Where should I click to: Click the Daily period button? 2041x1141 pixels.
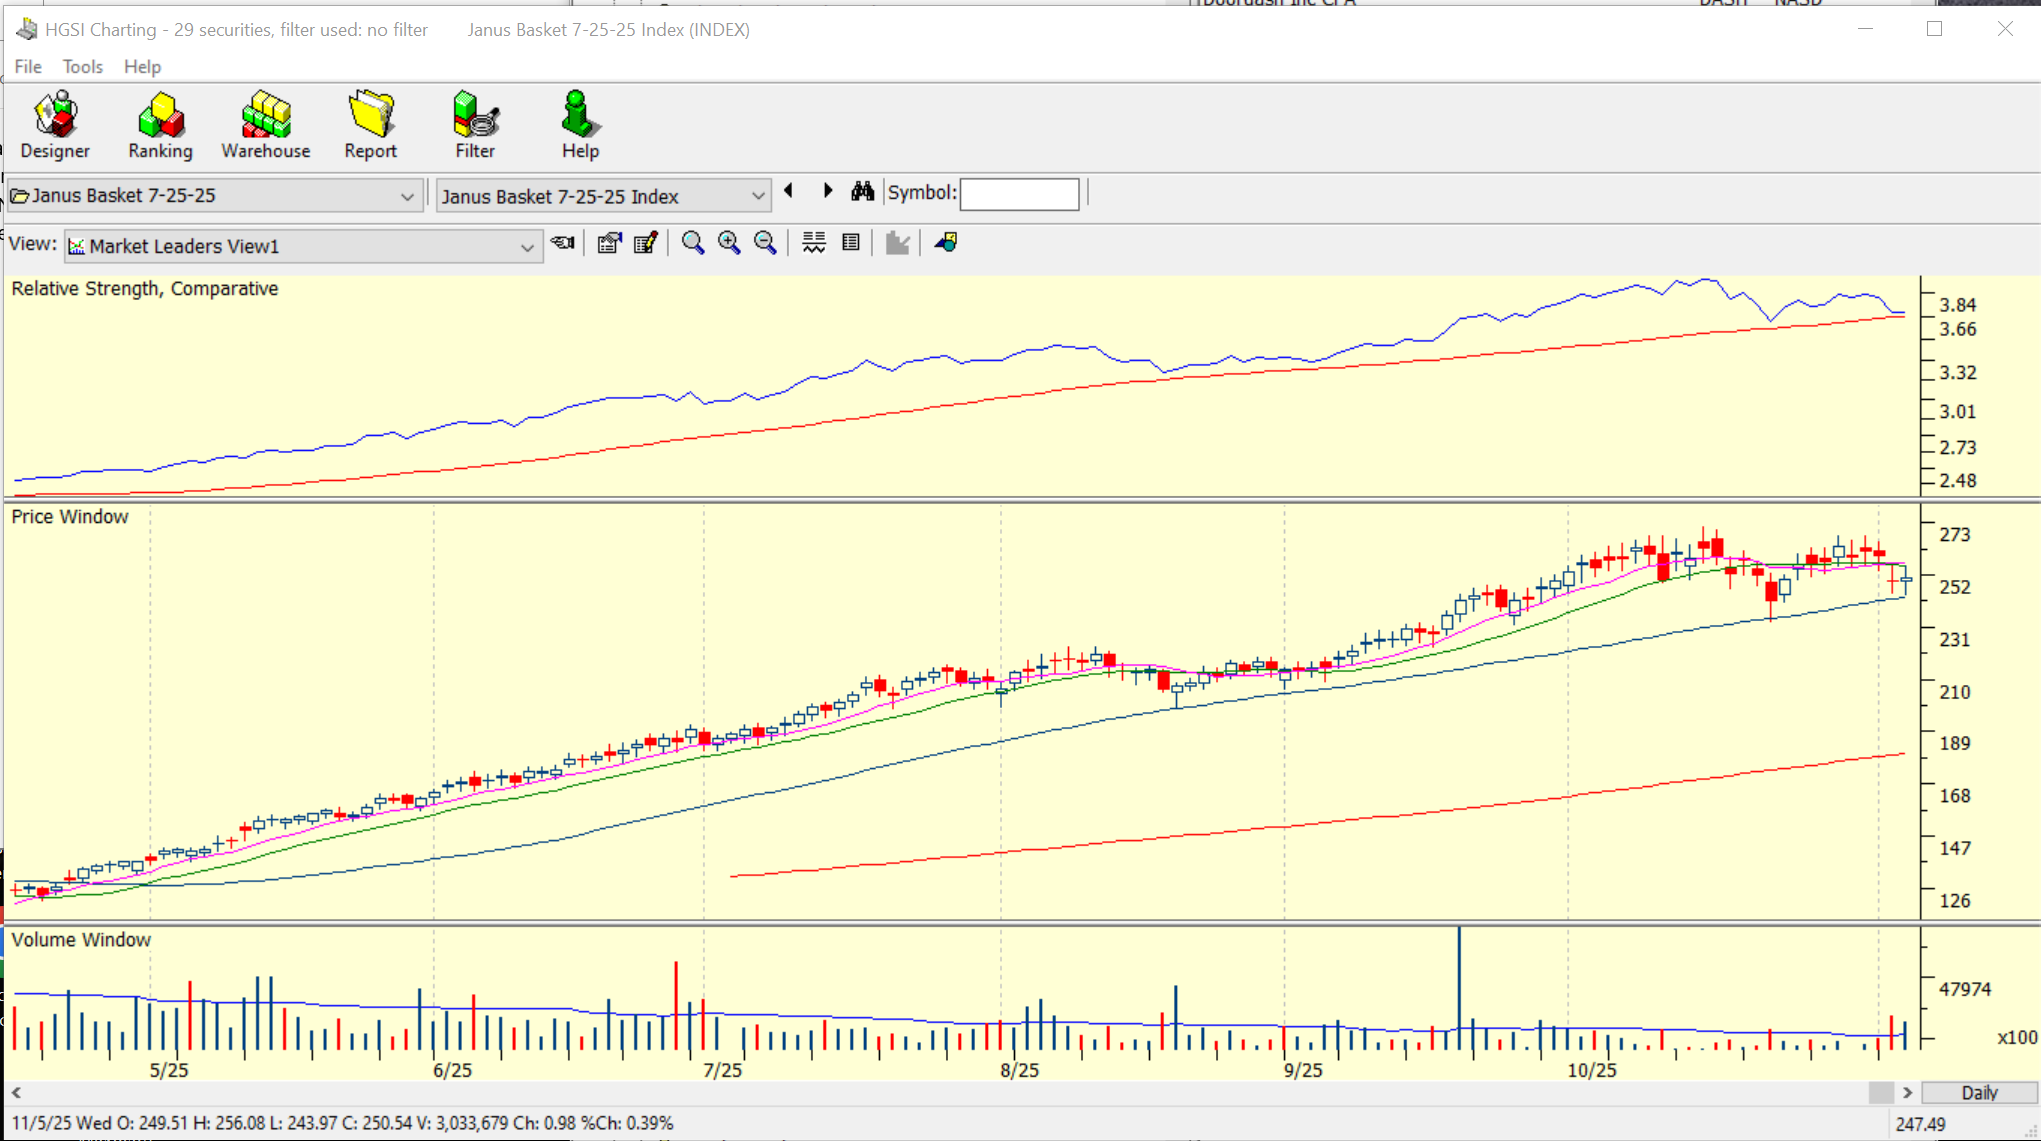point(1979,1093)
